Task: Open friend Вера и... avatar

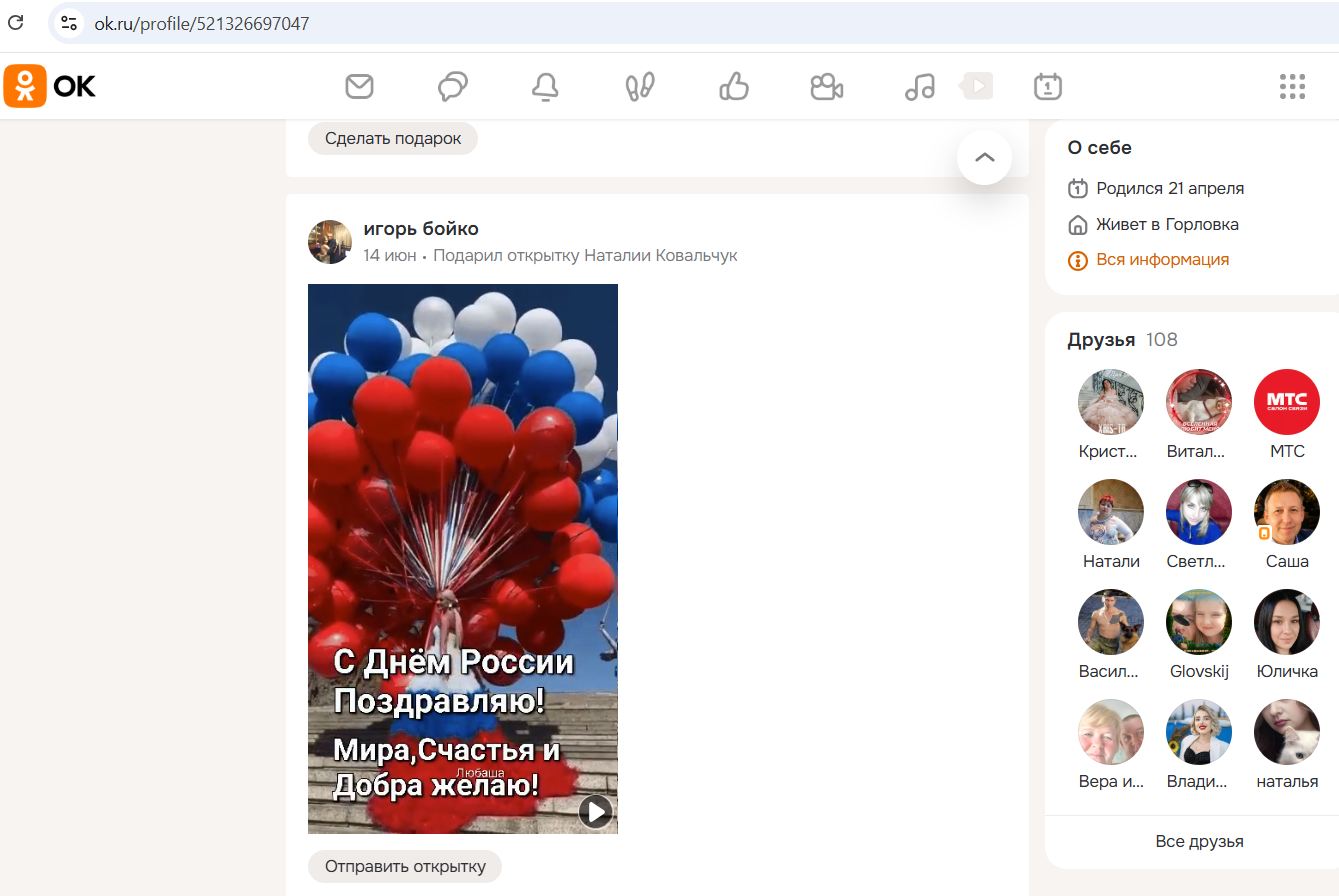Action: [1111, 732]
